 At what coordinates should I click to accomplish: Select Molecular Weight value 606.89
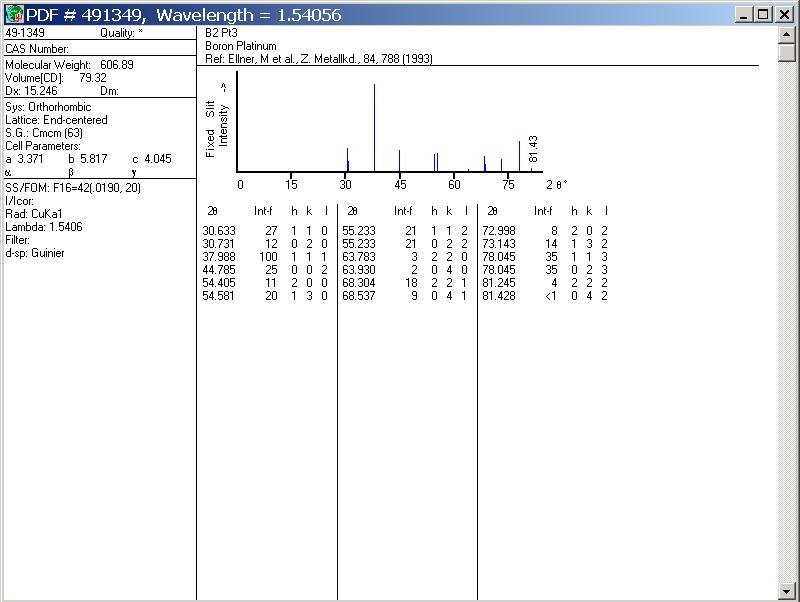[x=117, y=65]
